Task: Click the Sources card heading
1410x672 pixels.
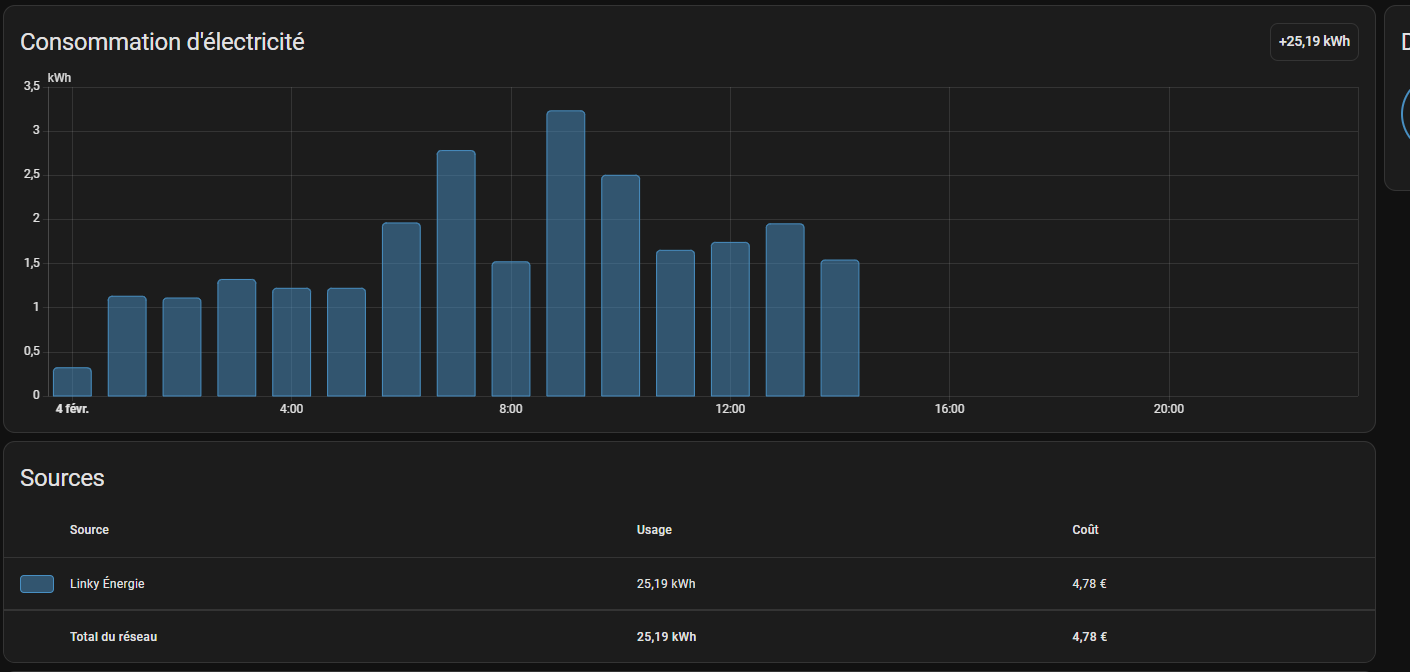Action: pyautogui.click(x=62, y=478)
